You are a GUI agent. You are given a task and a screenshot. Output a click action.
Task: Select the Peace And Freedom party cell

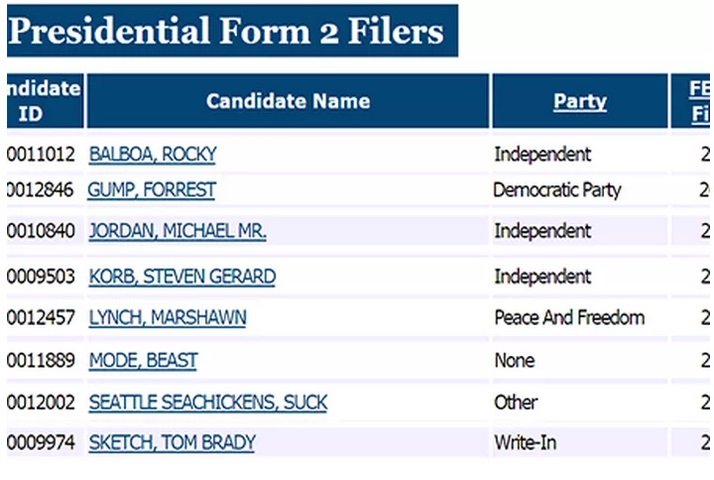point(569,318)
